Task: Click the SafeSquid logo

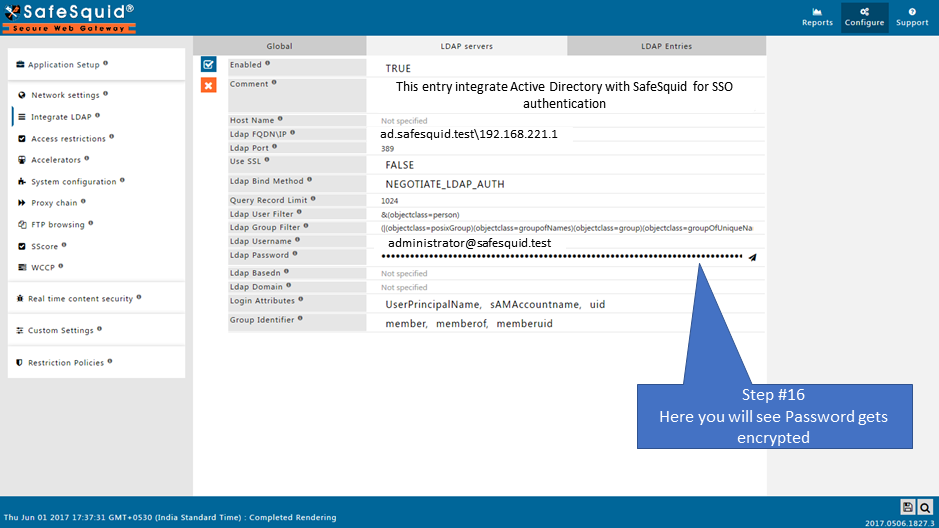Action: (x=69, y=18)
